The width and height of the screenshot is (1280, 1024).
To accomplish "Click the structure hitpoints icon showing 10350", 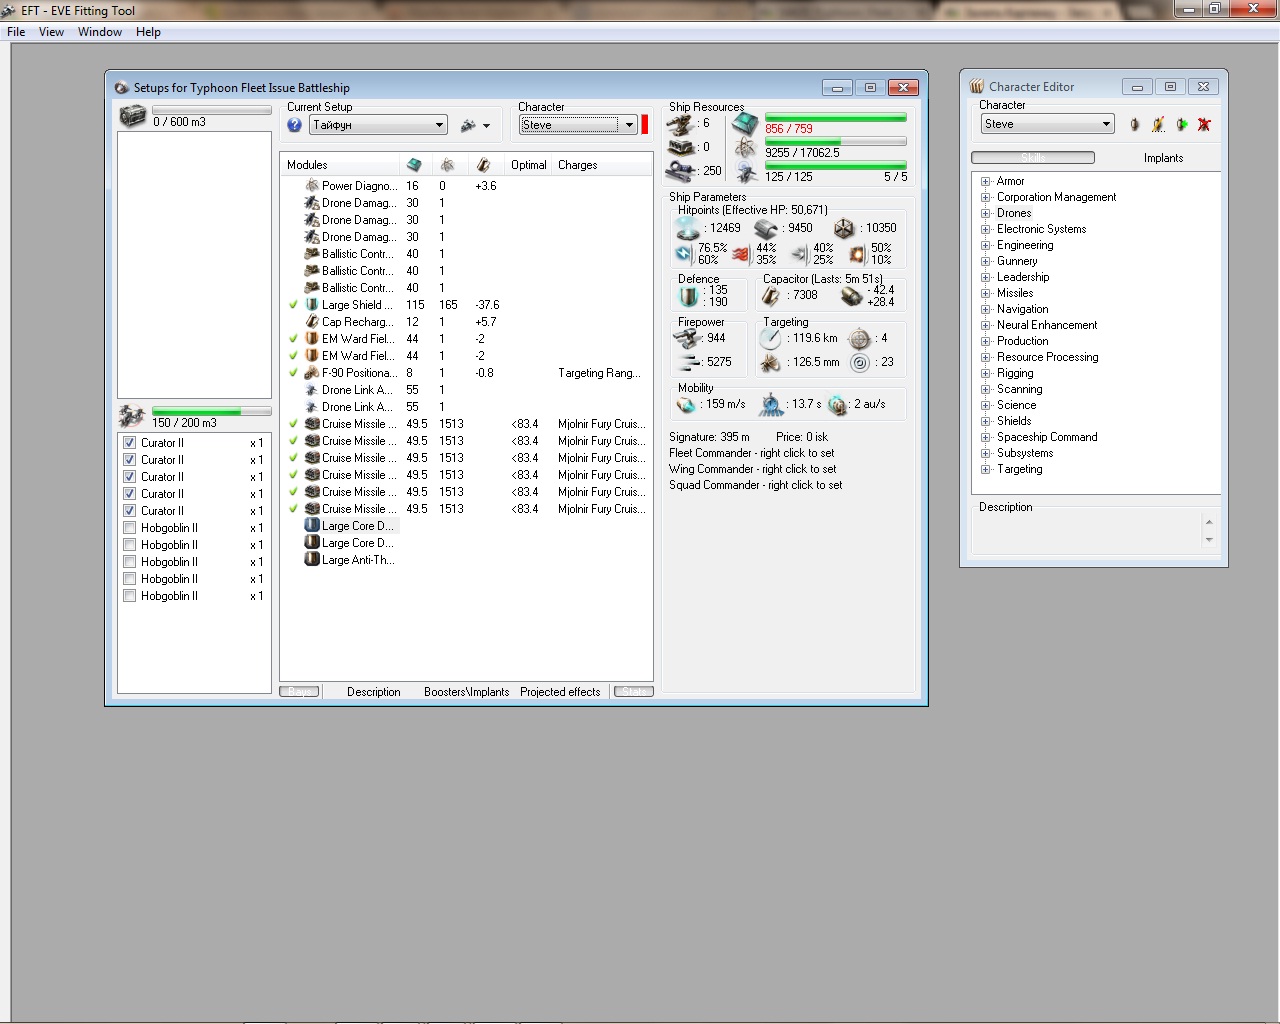I will coord(844,229).
